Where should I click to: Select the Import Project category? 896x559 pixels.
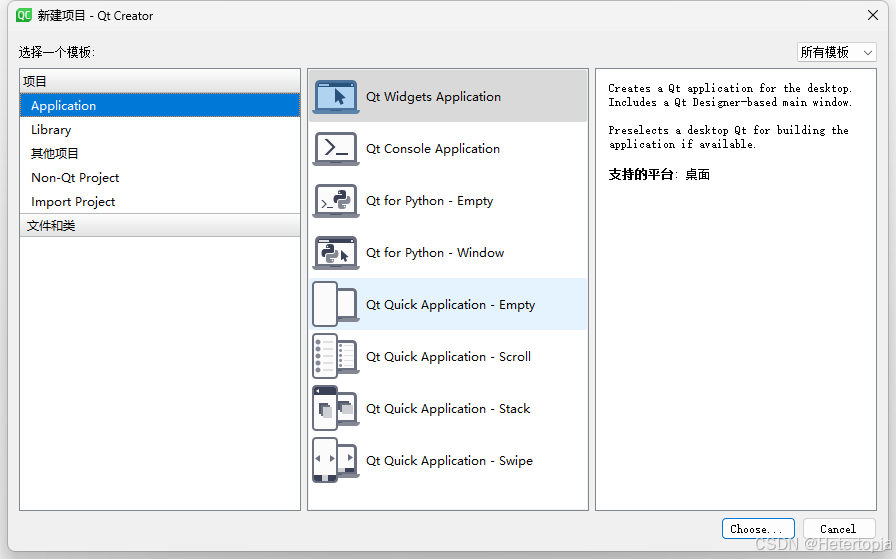(x=160, y=202)
